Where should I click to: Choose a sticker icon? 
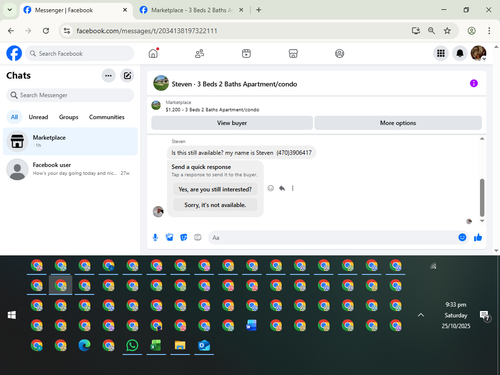[183, 237]
